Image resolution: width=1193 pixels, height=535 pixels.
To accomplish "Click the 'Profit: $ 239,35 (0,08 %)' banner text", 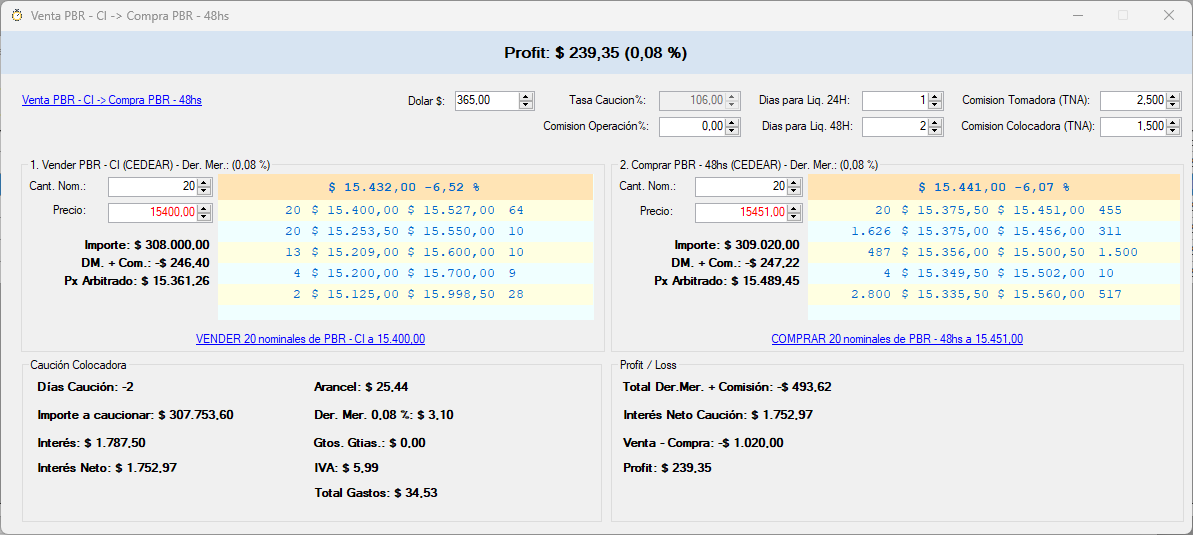I will pyautogui.click(x=596, y=53).
